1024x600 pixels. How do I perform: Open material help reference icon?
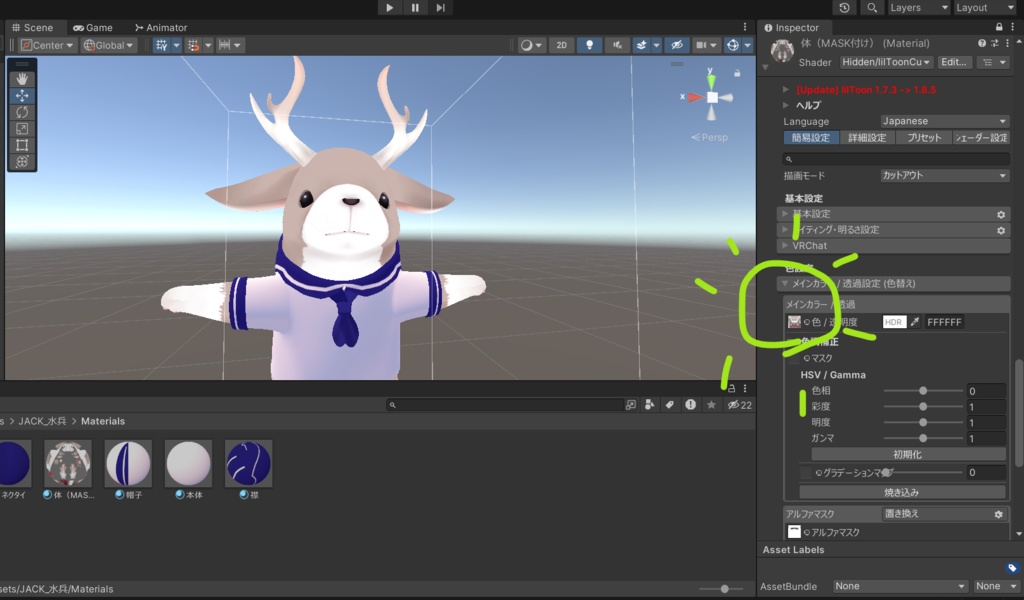point(982,43)
